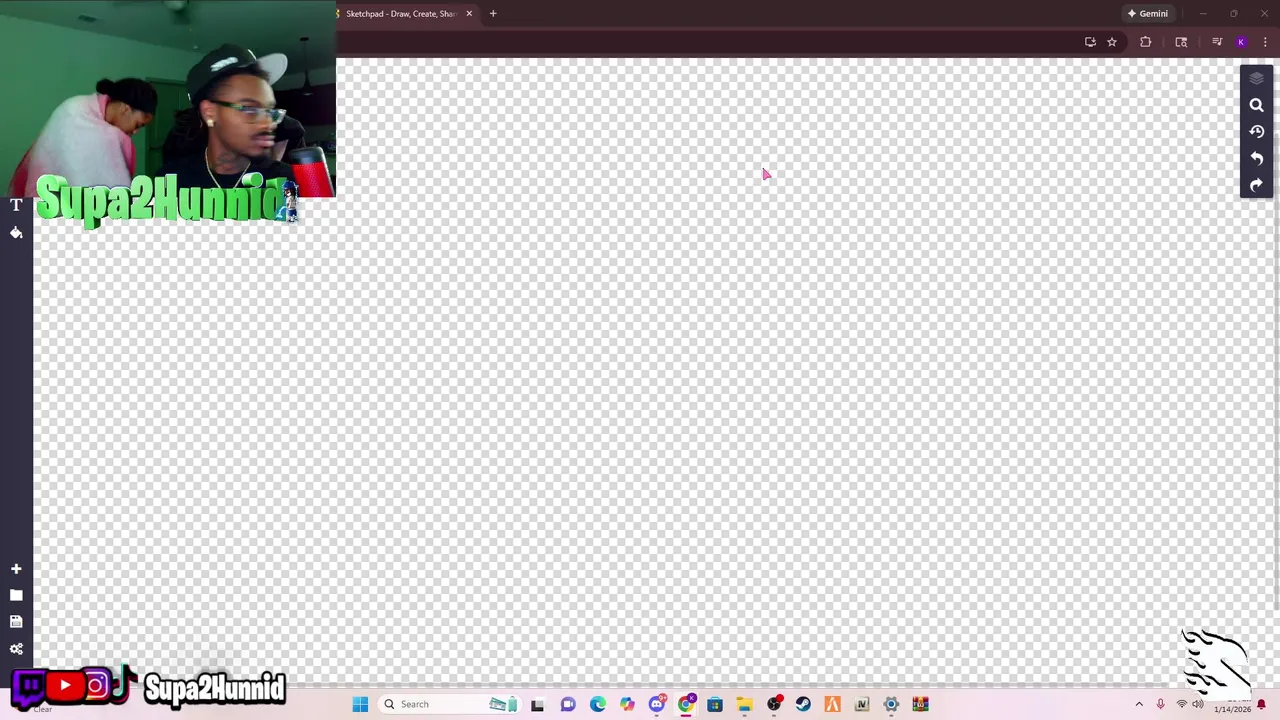The image size is (1280, 720).
Task: Click the Gemini button in Chrome
Action: [x=1148, y=14]
